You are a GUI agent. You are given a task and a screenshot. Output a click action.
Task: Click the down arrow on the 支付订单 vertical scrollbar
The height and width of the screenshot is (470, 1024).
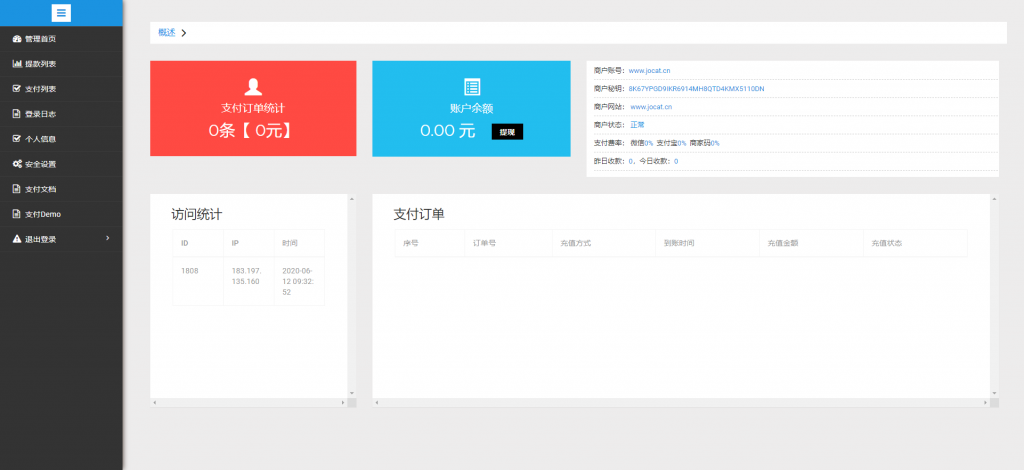coord(994,392)
